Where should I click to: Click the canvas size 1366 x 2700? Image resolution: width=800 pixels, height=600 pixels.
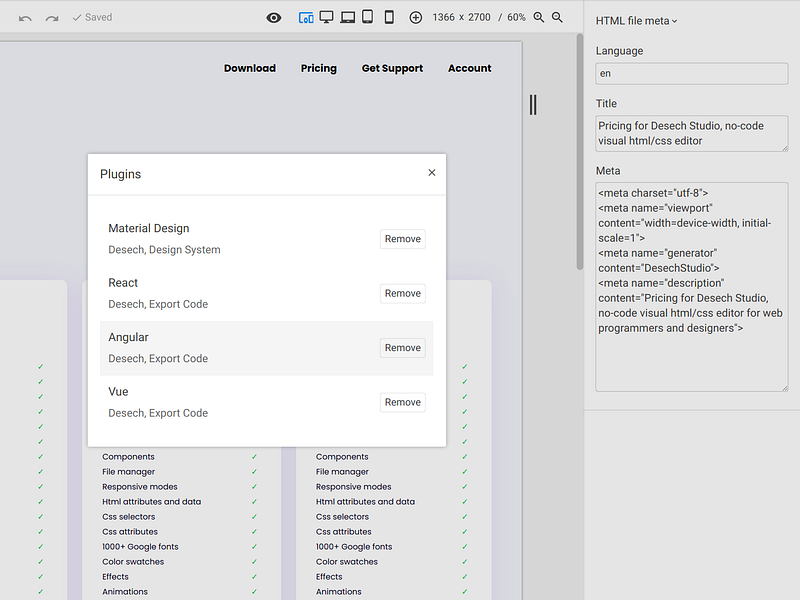461,17
